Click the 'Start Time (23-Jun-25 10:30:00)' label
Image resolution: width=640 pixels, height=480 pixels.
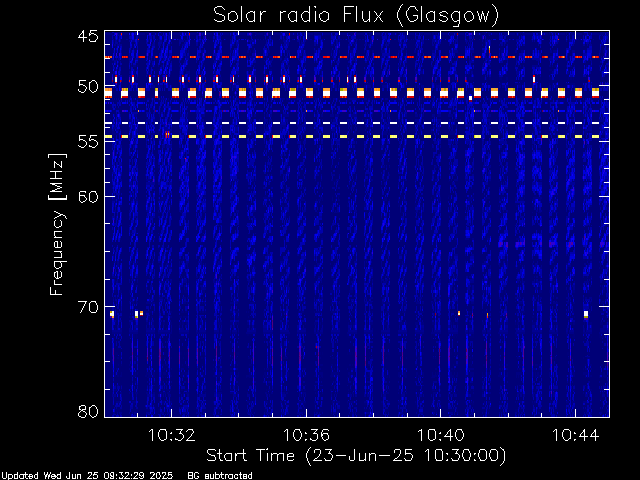click(356, 456)
